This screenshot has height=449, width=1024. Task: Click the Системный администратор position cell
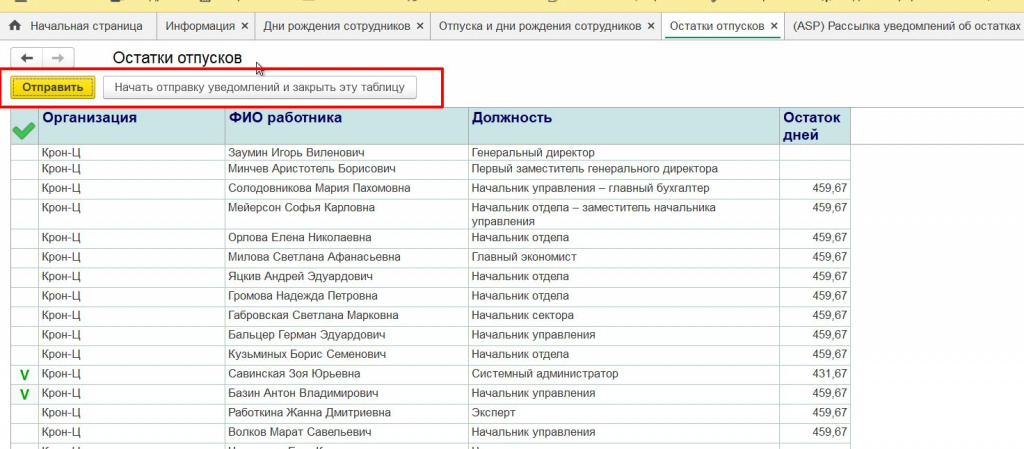[624, 375]
